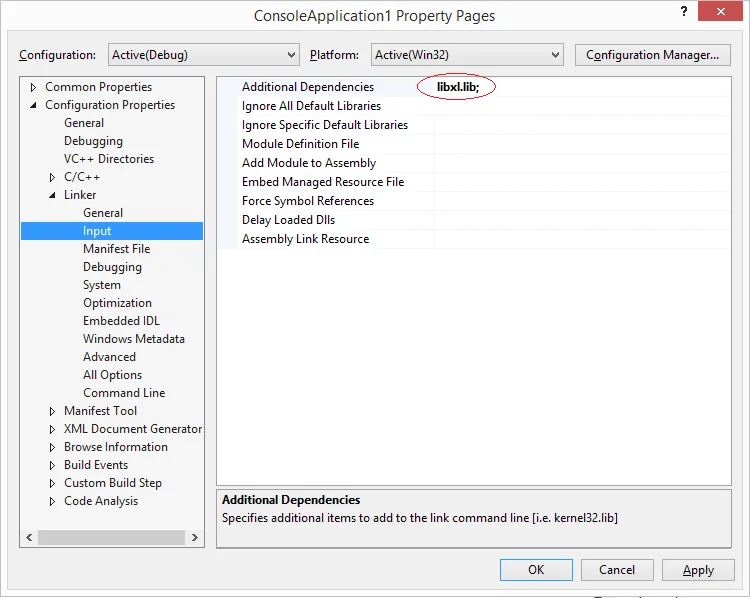This screenshot has width=750, height=598.
Task: Select VC++ Directories in the tree
Action: click(109, 159)
